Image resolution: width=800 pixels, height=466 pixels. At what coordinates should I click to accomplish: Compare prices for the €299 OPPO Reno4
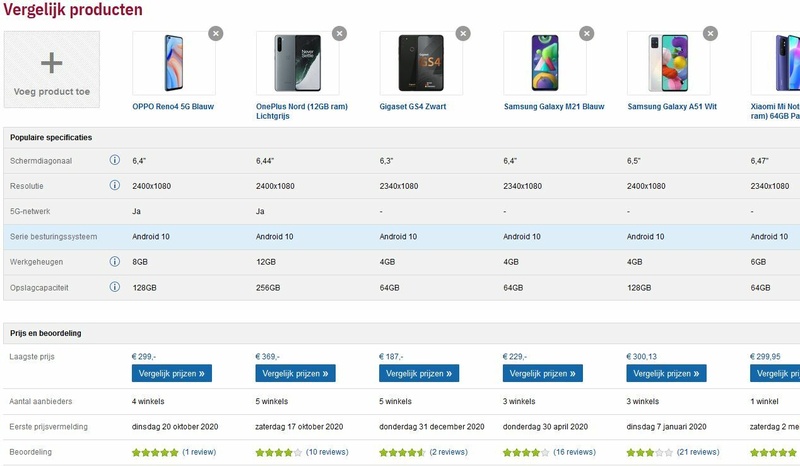(x=172, y=373)
